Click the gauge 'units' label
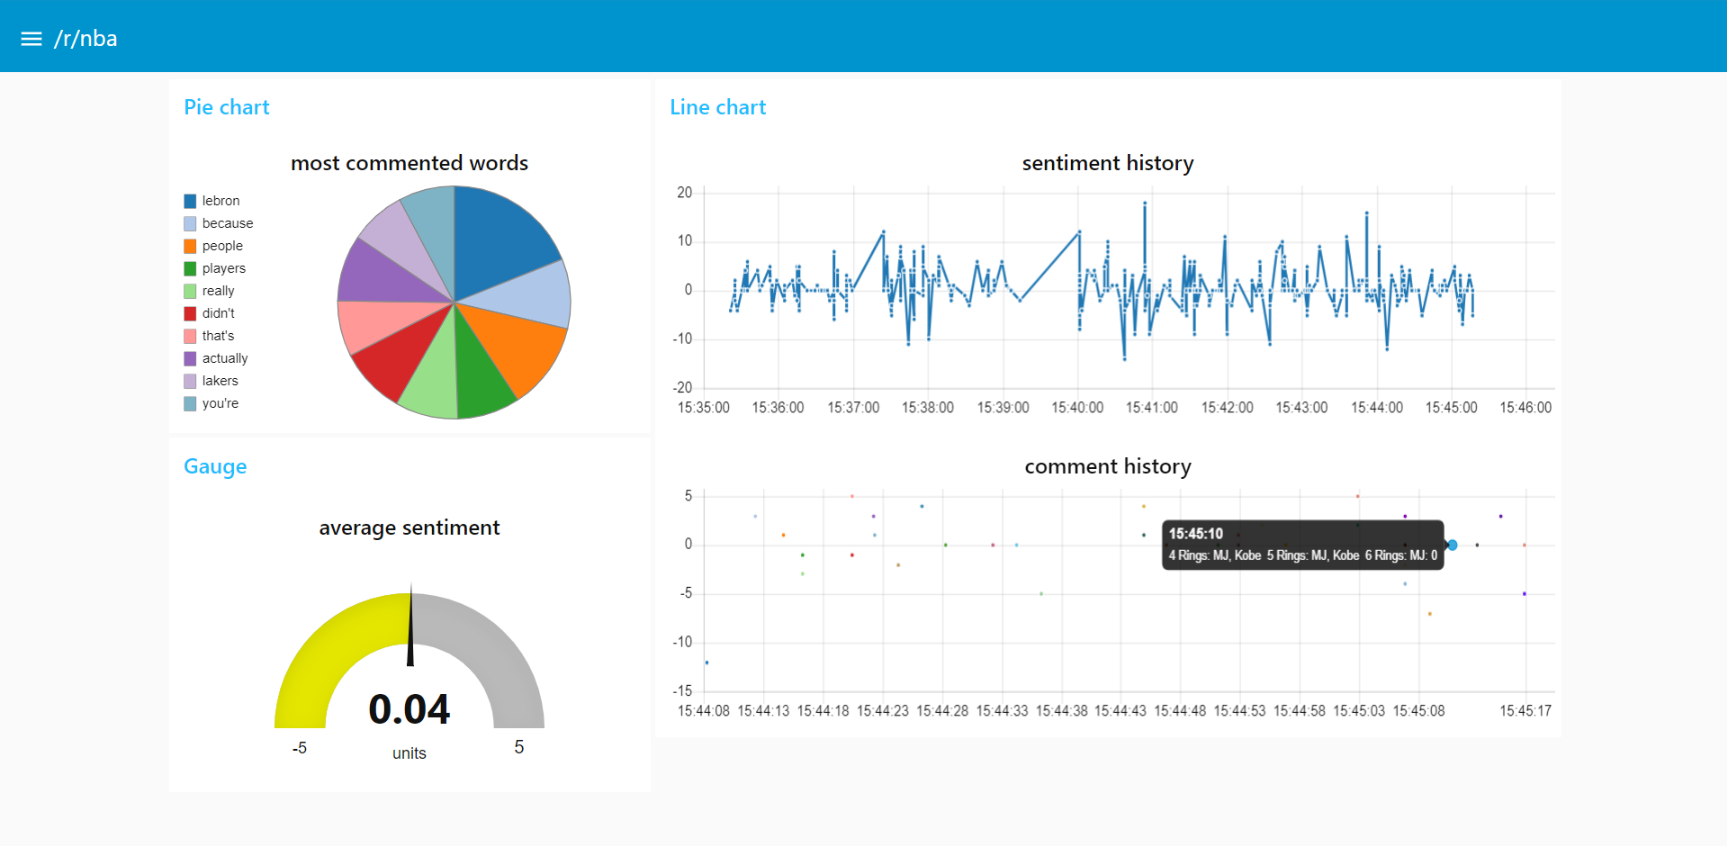This screenshot has width=1727, height=846. tap(409, 754)
